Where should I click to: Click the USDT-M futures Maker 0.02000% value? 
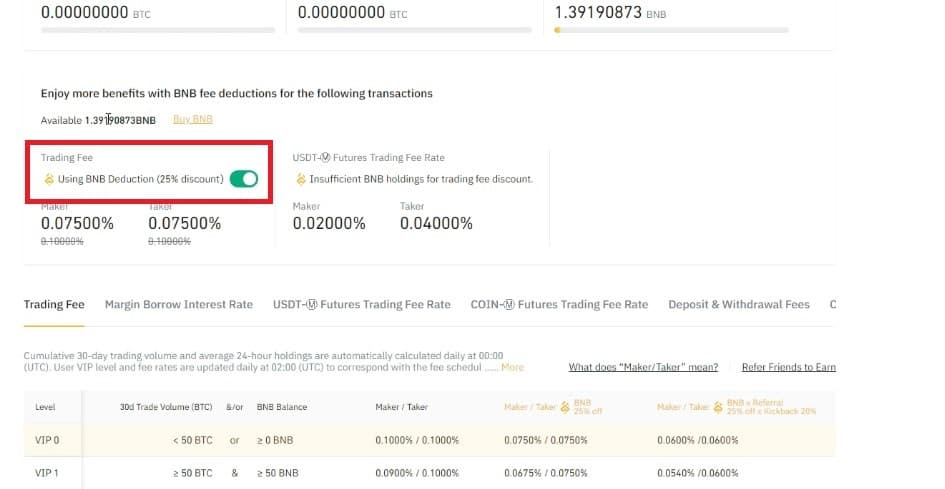click(329, 223)
